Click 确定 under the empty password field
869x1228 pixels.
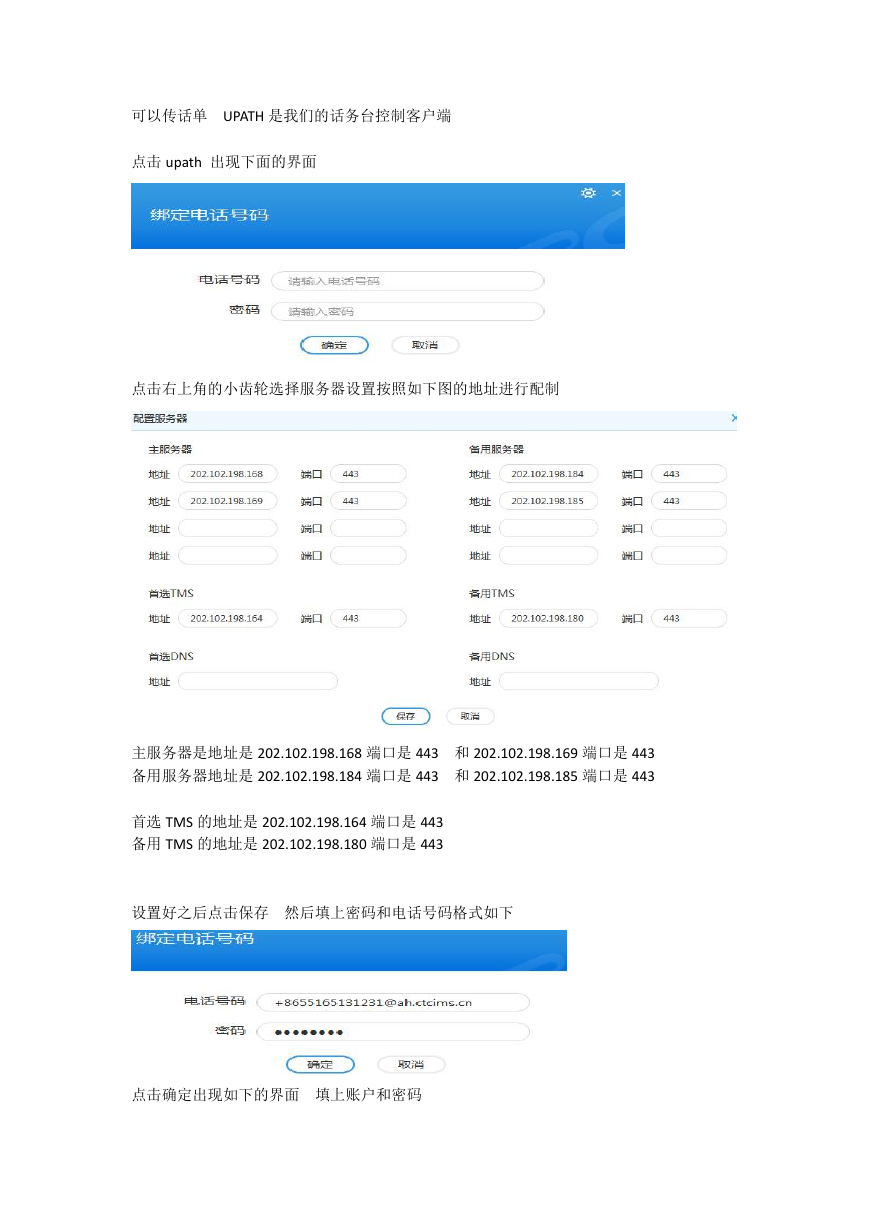pos(335,345)
